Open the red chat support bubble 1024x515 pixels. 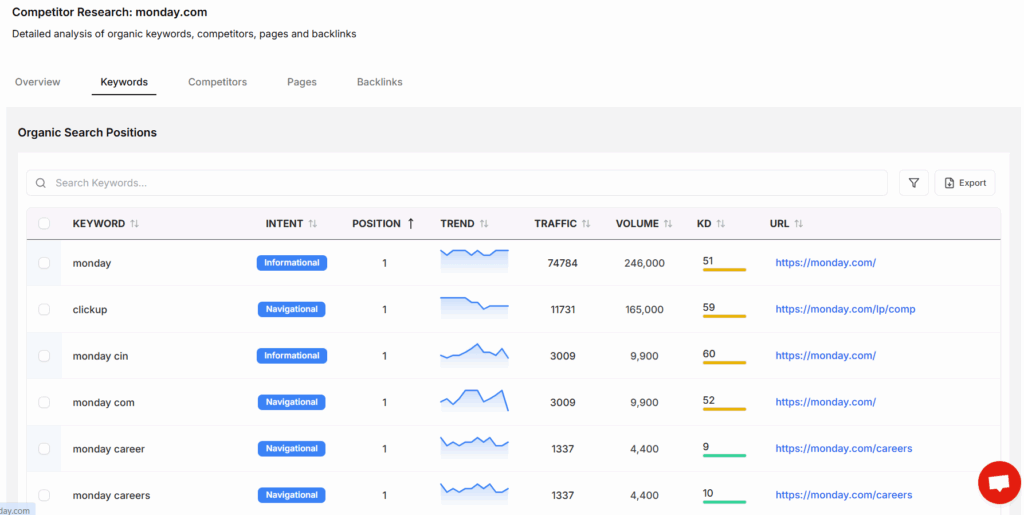coord(999,483)
